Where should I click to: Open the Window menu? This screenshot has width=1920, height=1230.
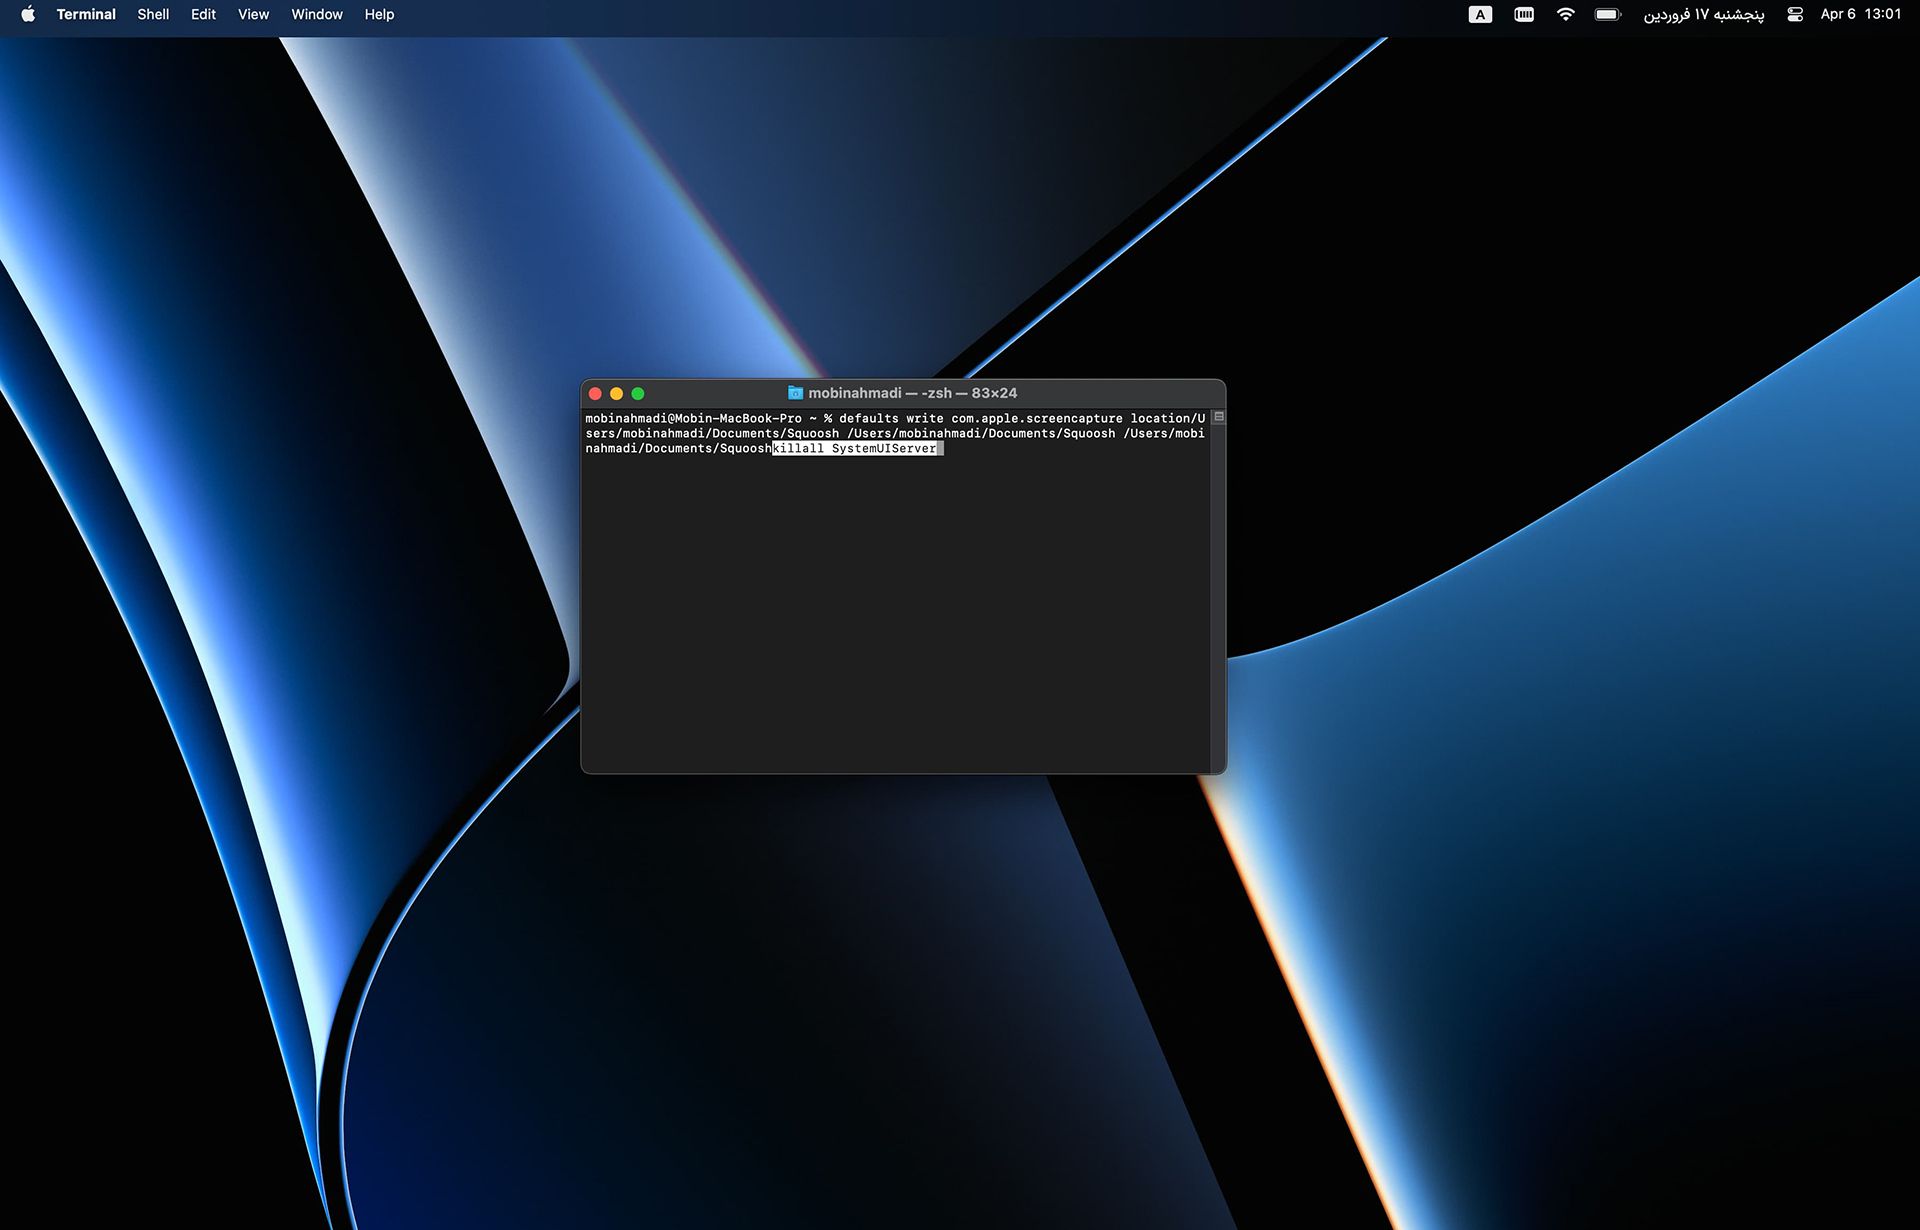[x=317, y=14]
